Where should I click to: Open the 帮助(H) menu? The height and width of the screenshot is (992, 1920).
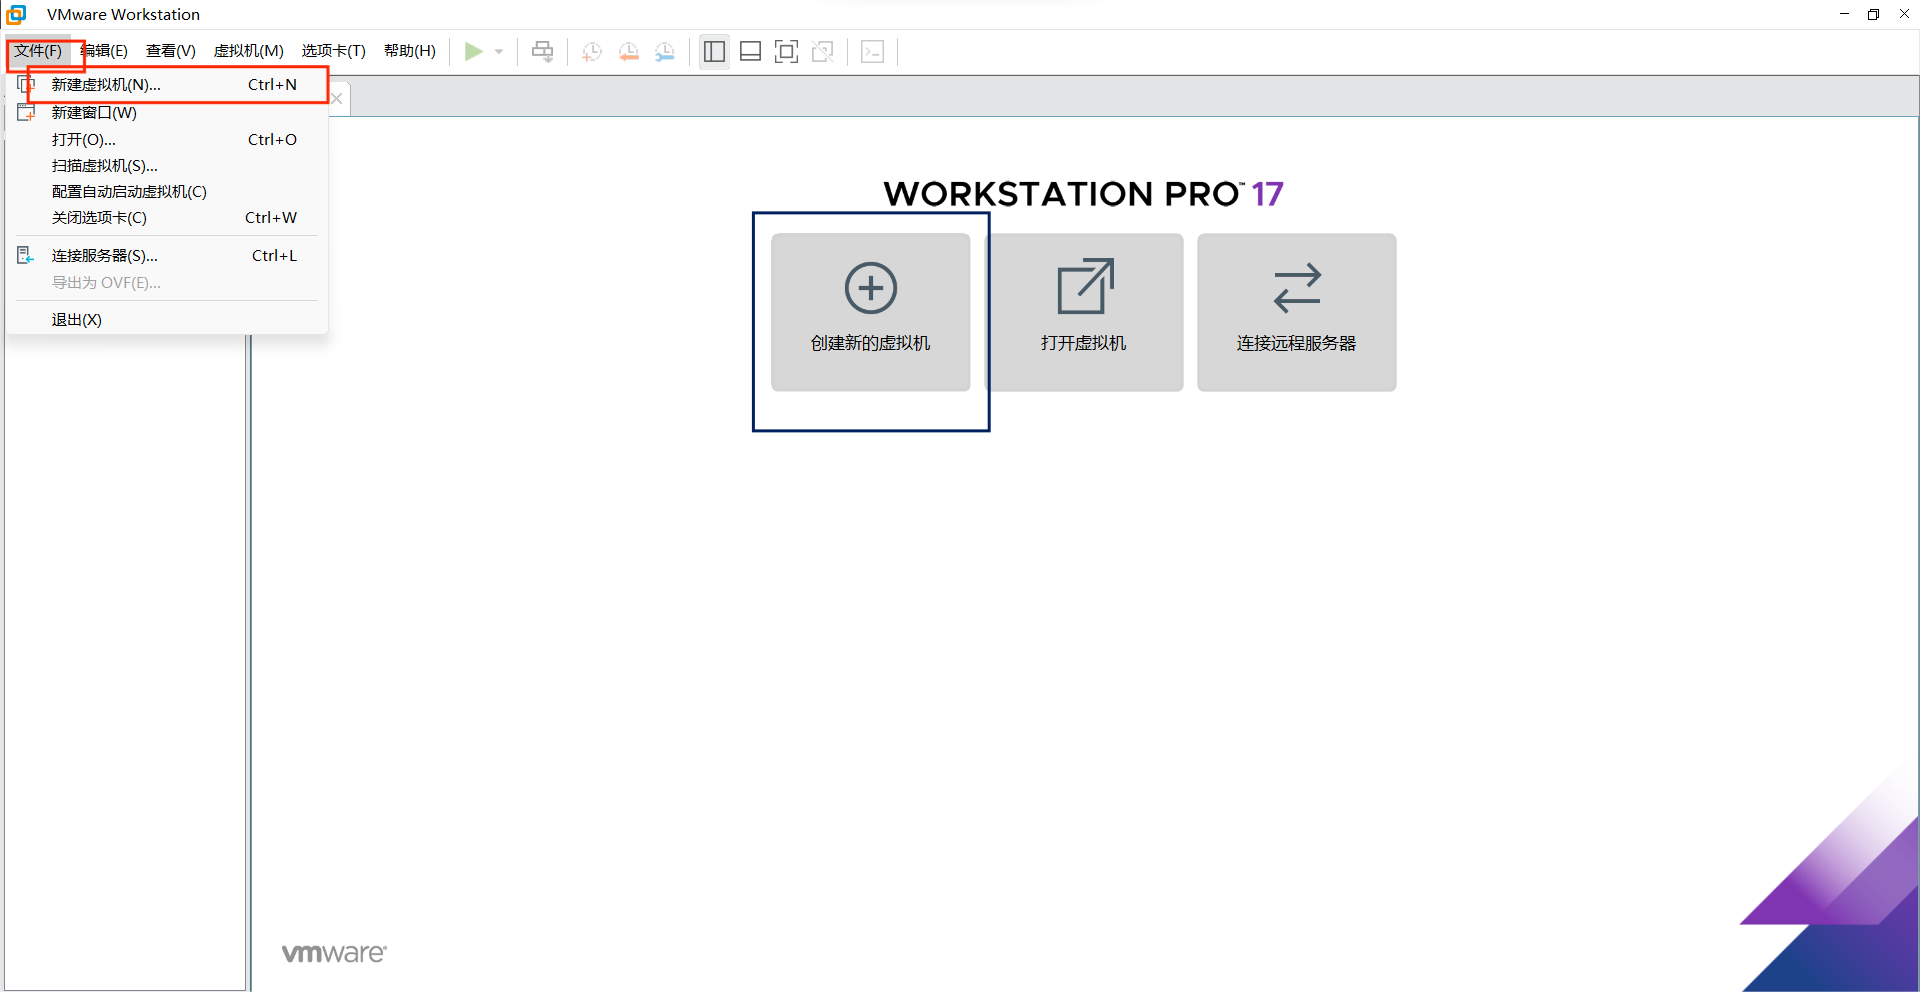point(410,51)
